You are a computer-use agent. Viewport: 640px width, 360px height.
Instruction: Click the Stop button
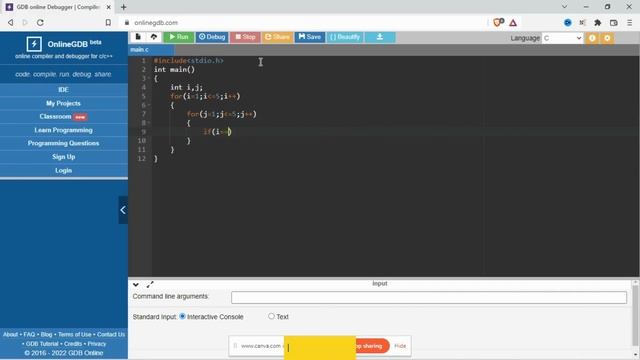tap(245, 37)
